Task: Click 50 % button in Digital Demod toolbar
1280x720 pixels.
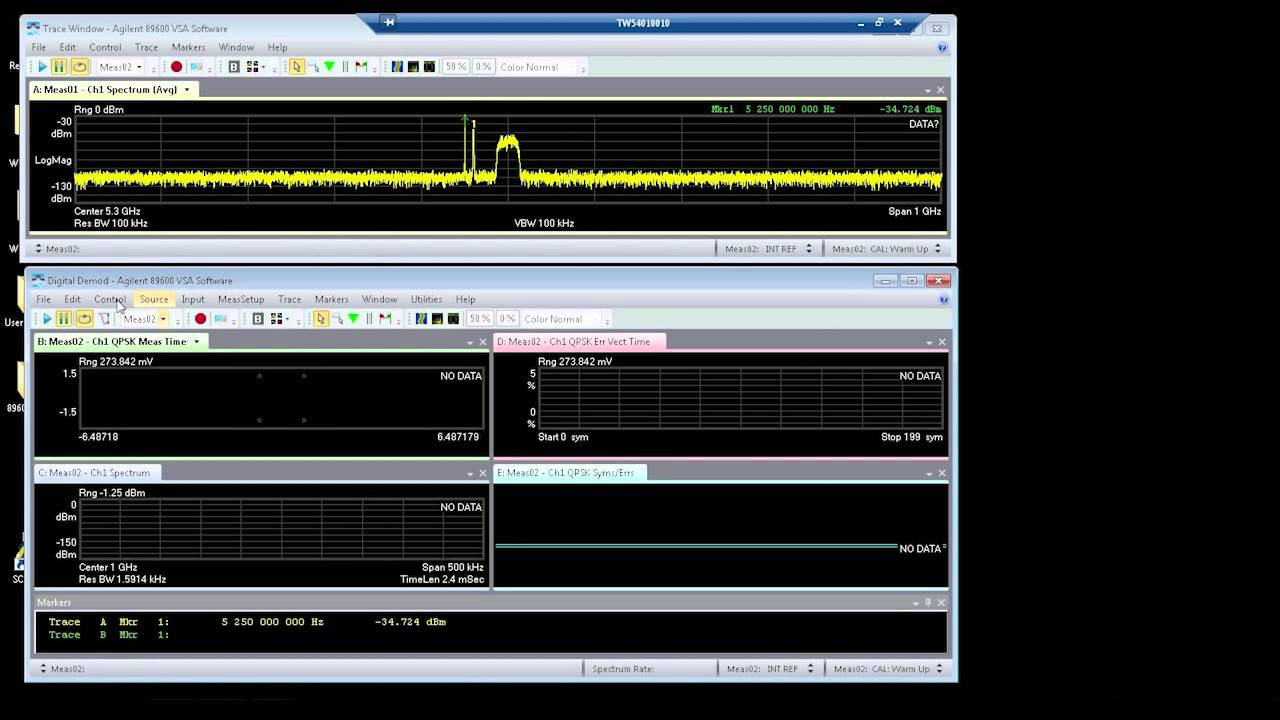Action: pyautogui.click(x=479, y=319)
